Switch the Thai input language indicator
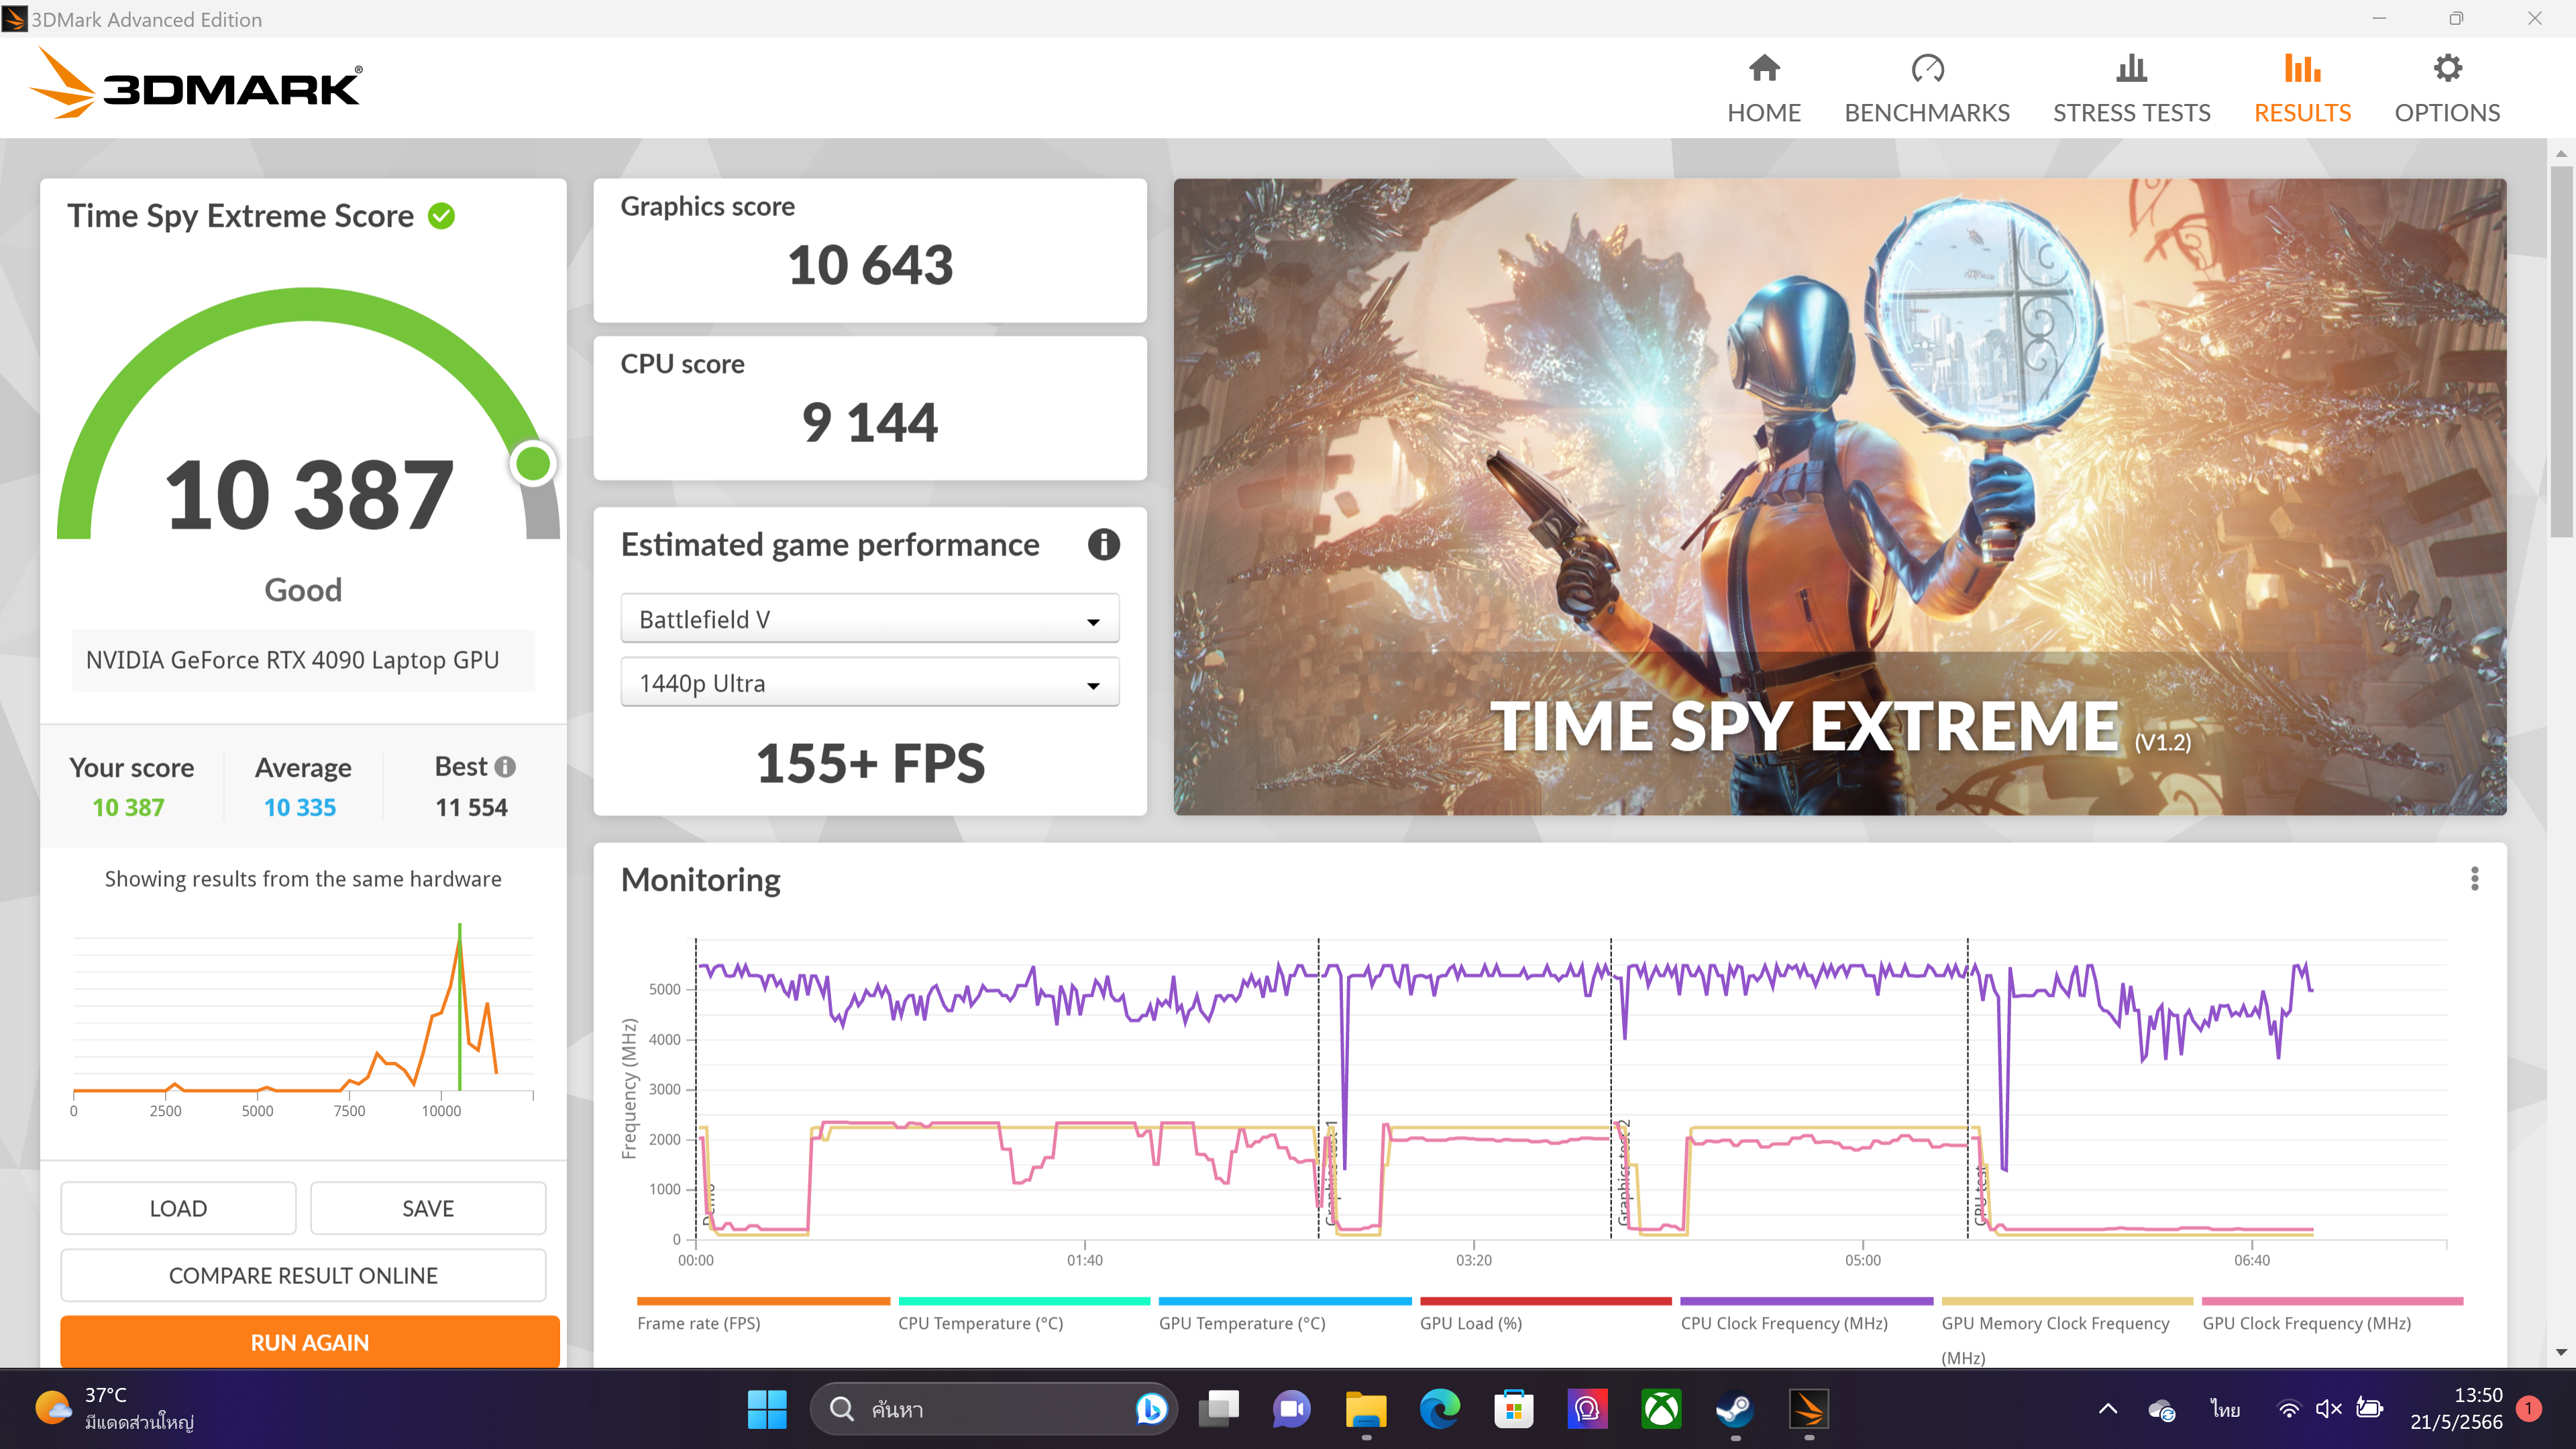Screen dimensions: 2576x1449 2225,1409
